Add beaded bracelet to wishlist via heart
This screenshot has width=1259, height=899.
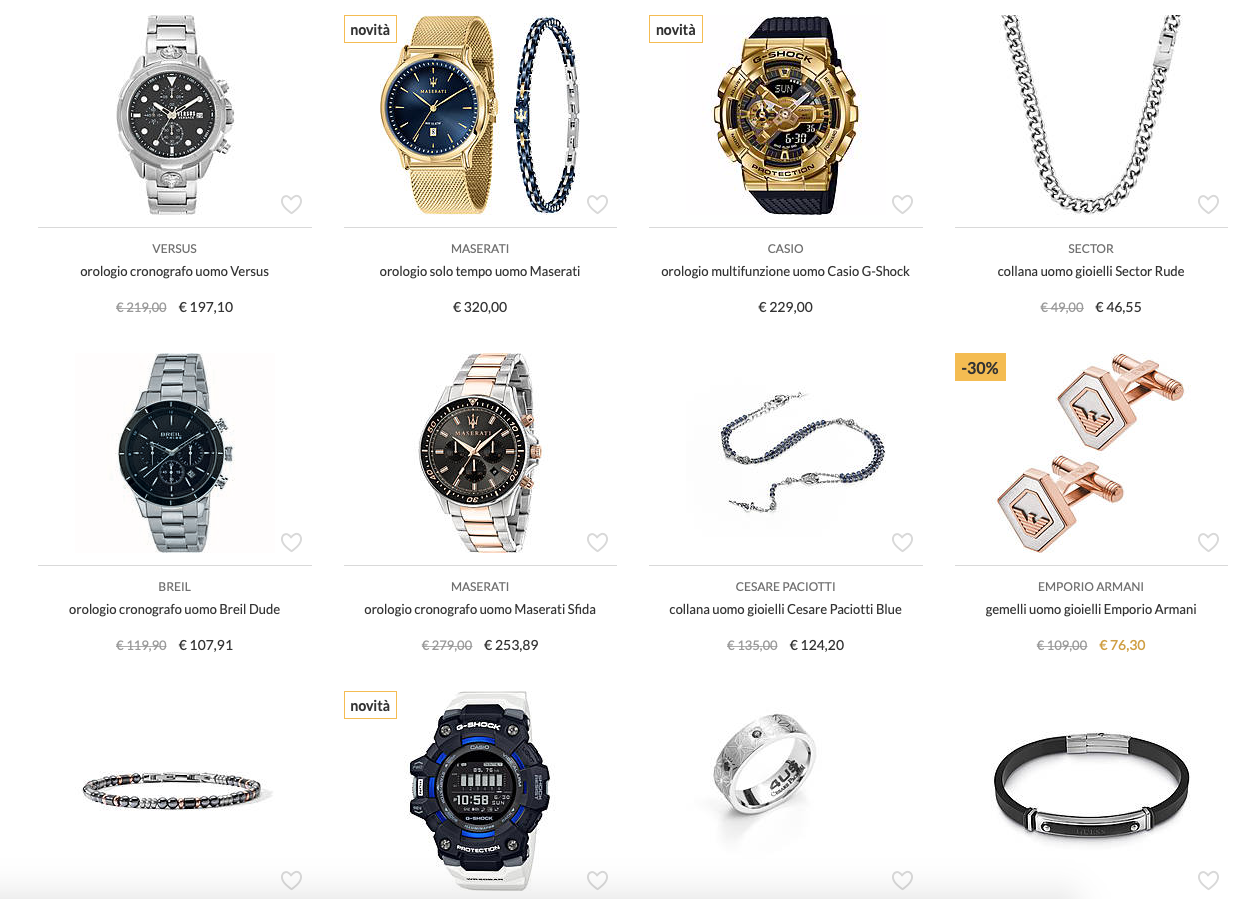pos(291,880)
